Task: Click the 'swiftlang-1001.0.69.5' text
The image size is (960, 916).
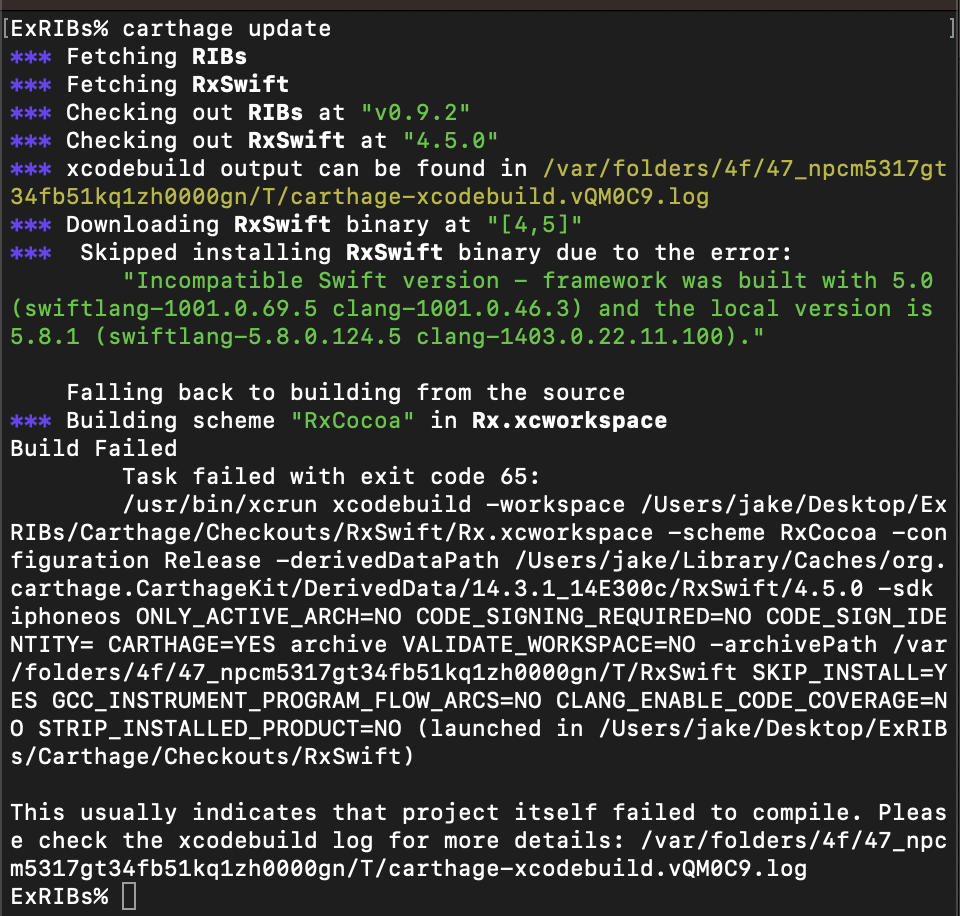Action: tap(171, 309)
